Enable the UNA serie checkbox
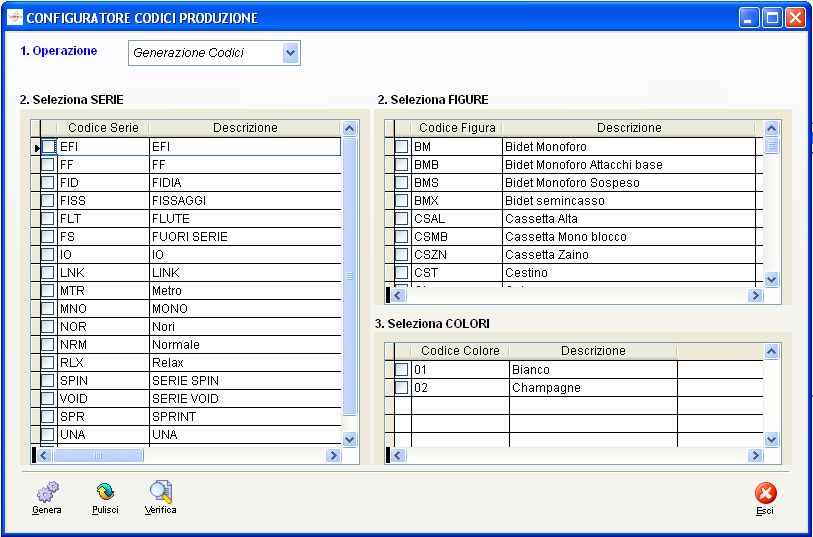This screenshot has height=537, width=813. (x=48, y=435)
